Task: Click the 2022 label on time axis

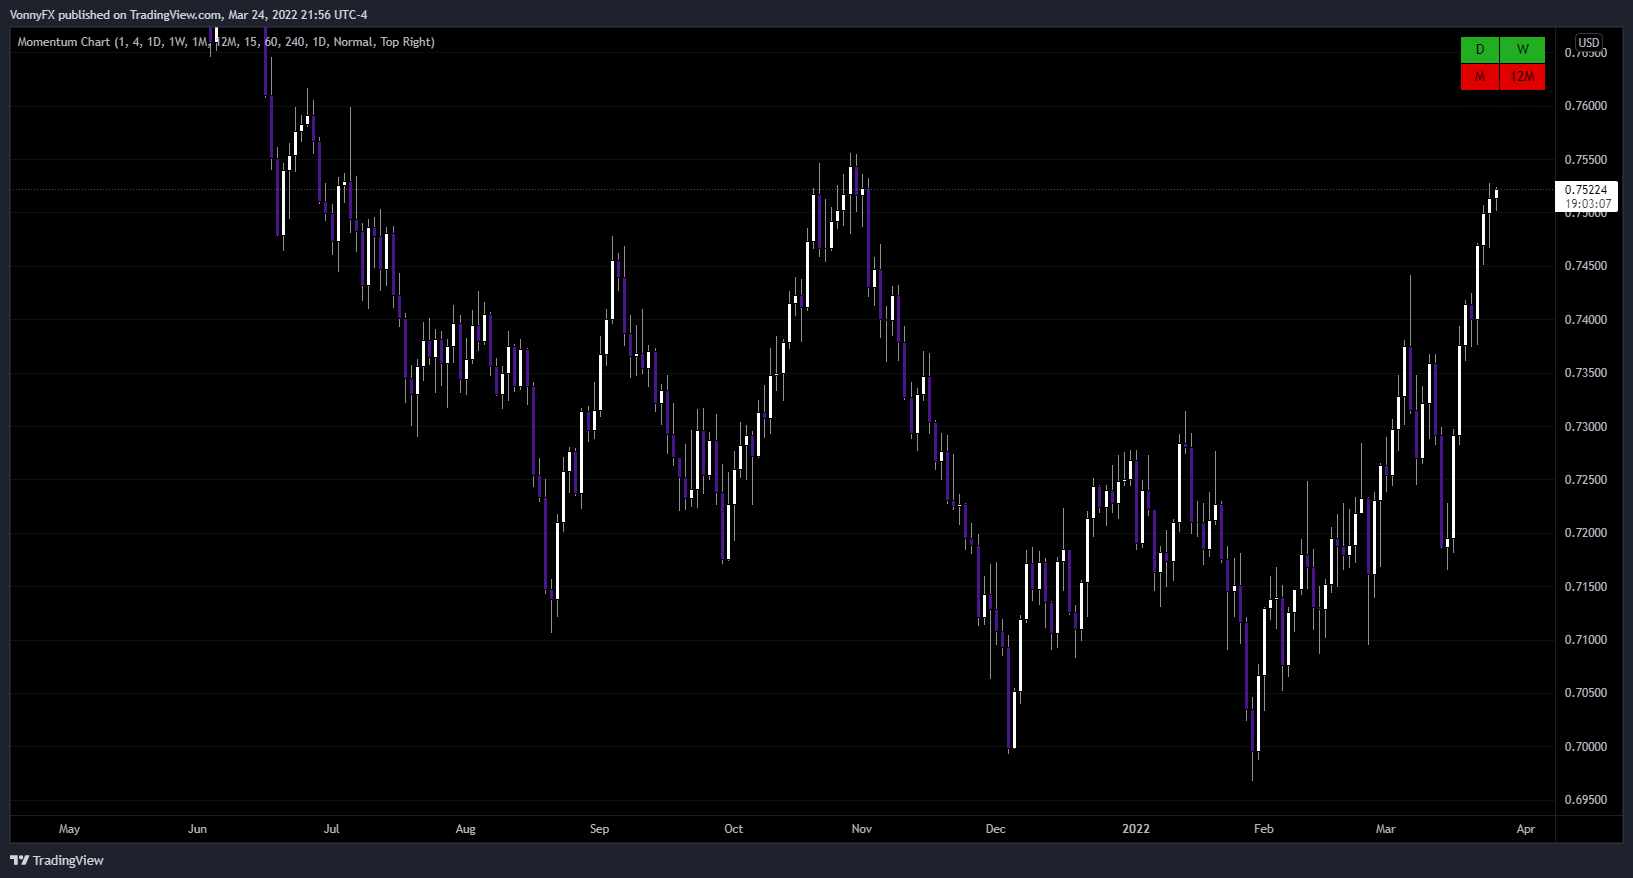Action: [x=1136, y=829]
